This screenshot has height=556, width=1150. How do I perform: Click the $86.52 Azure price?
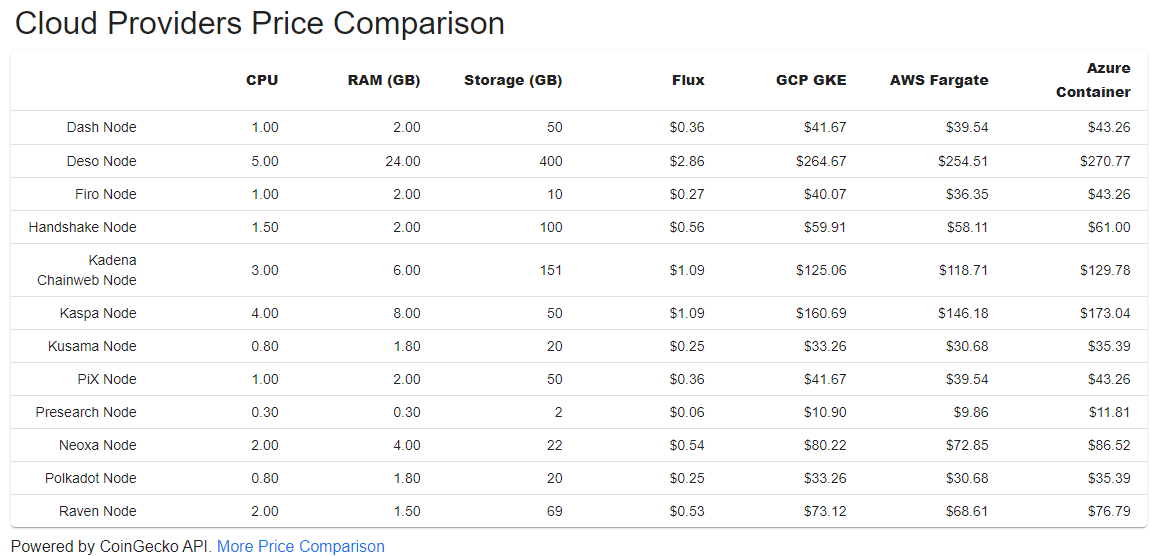(x=1110, y=445)
